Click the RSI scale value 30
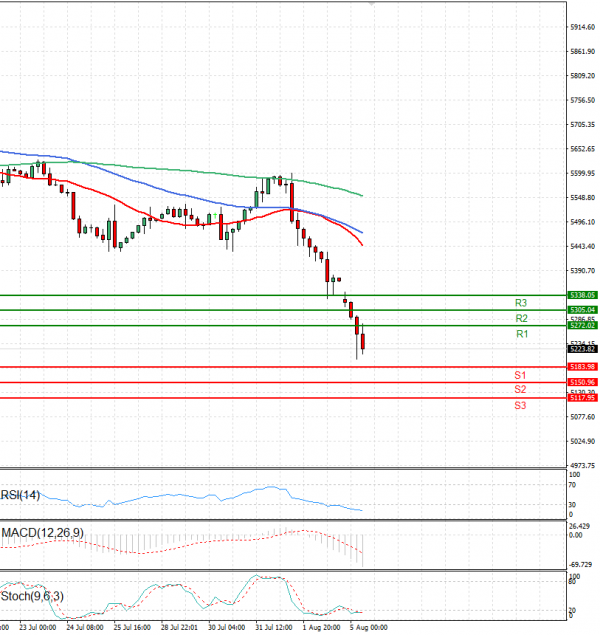The image size is (600, 635). point(572,505)
